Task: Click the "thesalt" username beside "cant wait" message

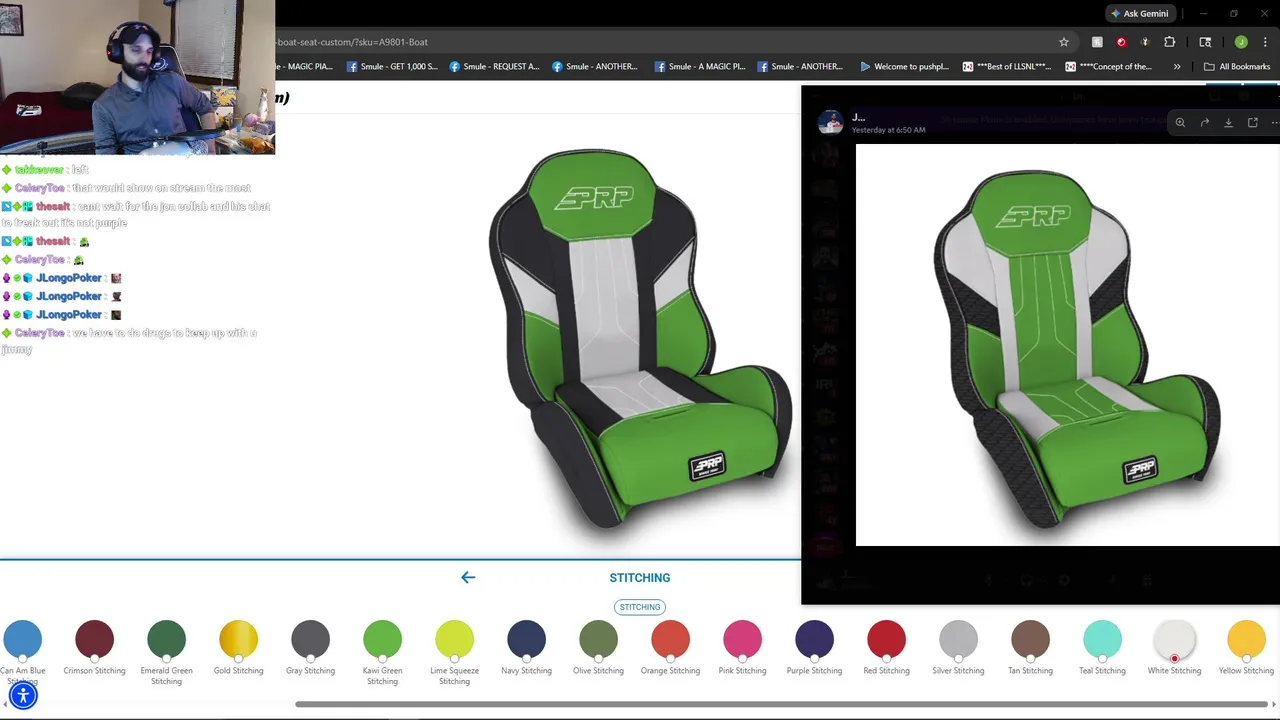Action: pos(53,206)
